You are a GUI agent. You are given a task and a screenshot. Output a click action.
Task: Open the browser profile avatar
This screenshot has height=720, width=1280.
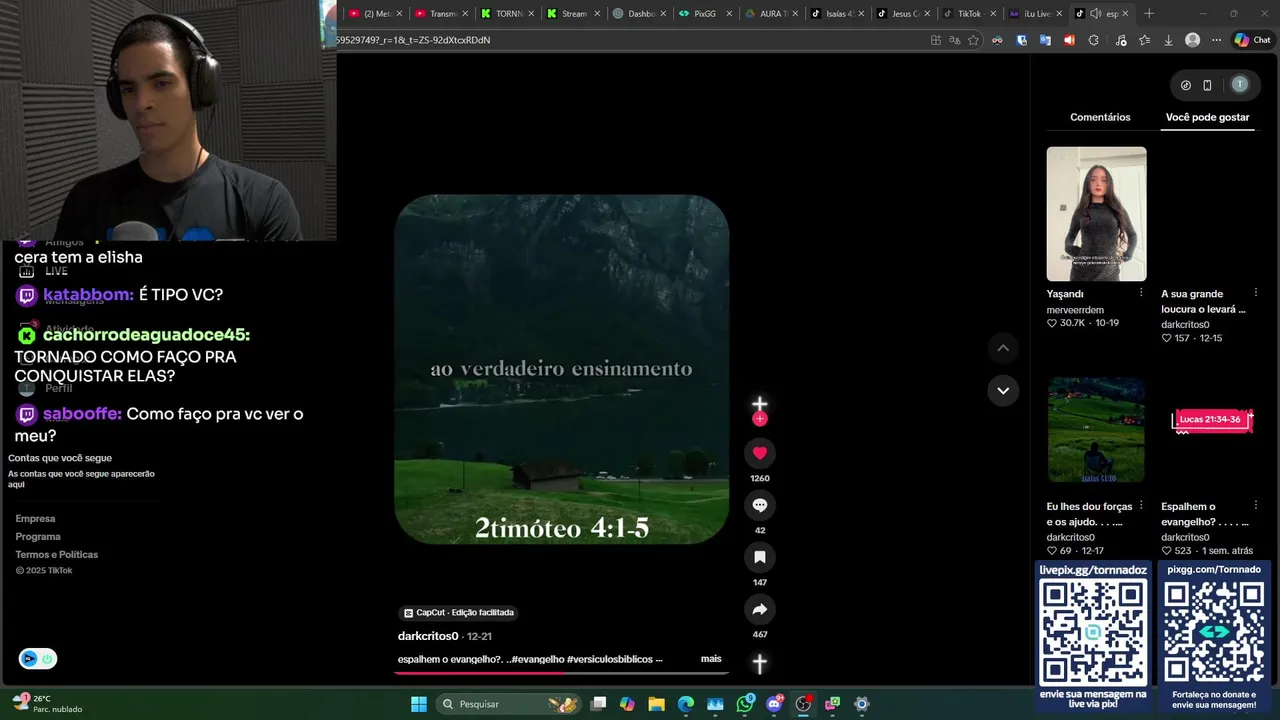click(1192, 40)
